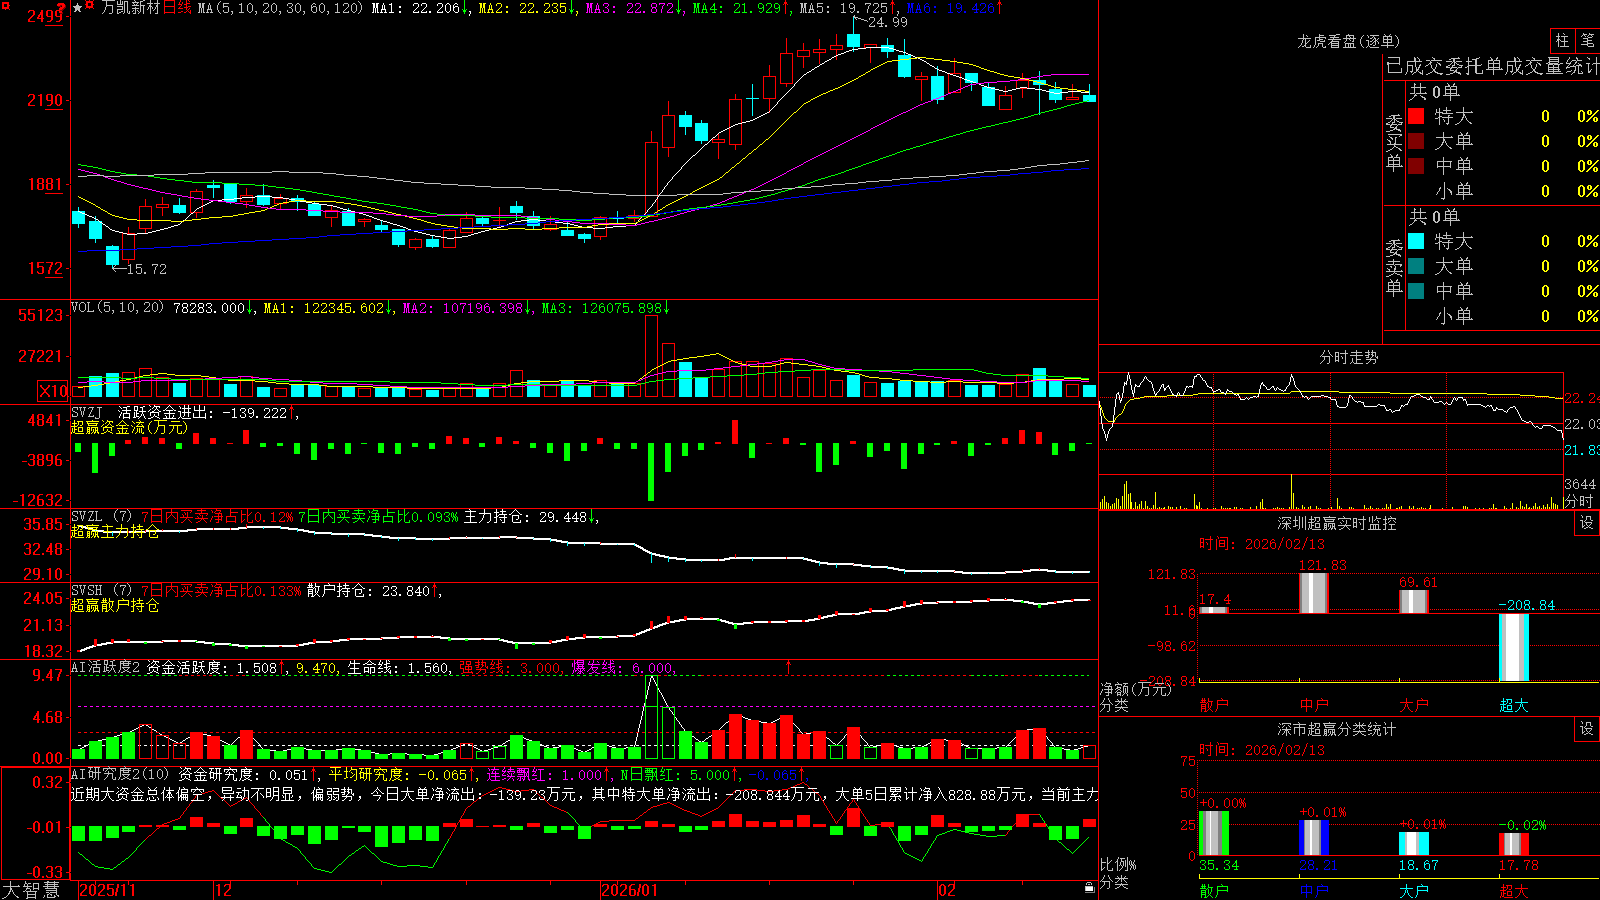Open settings 设 for 深市超赢分类统计
This screenshot has height=900, width=1600.
1587,729
